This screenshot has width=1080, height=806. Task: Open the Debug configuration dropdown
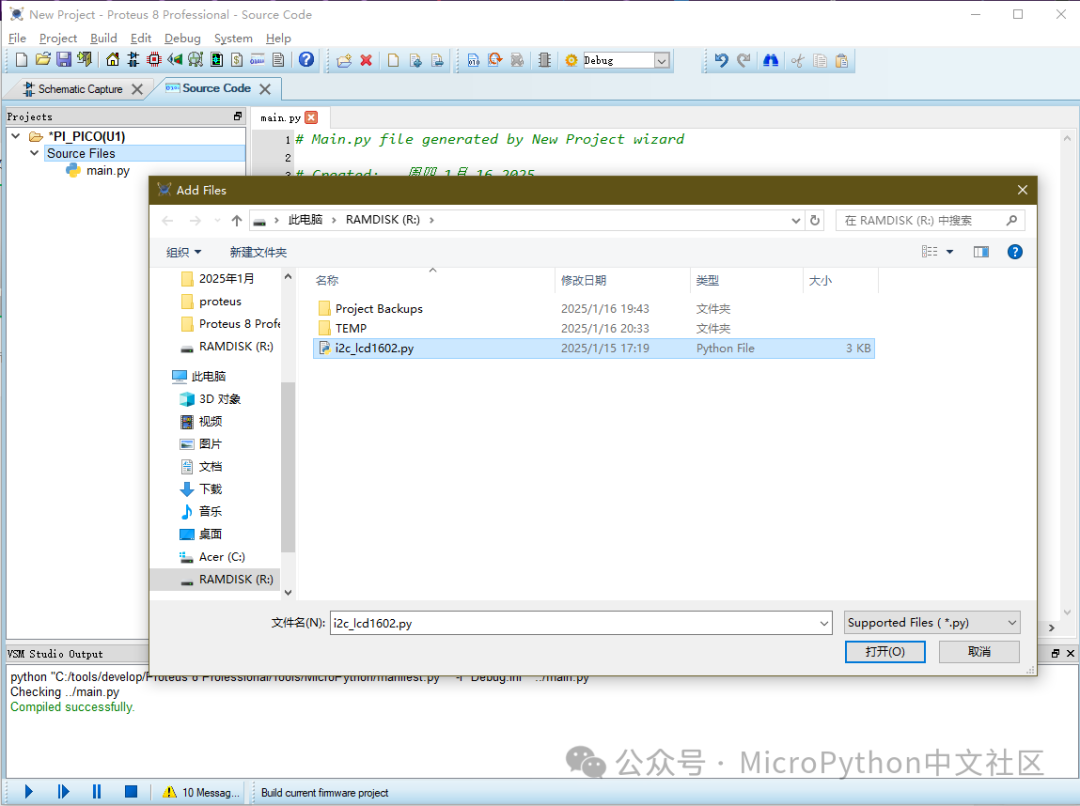[x=661, y=61]
